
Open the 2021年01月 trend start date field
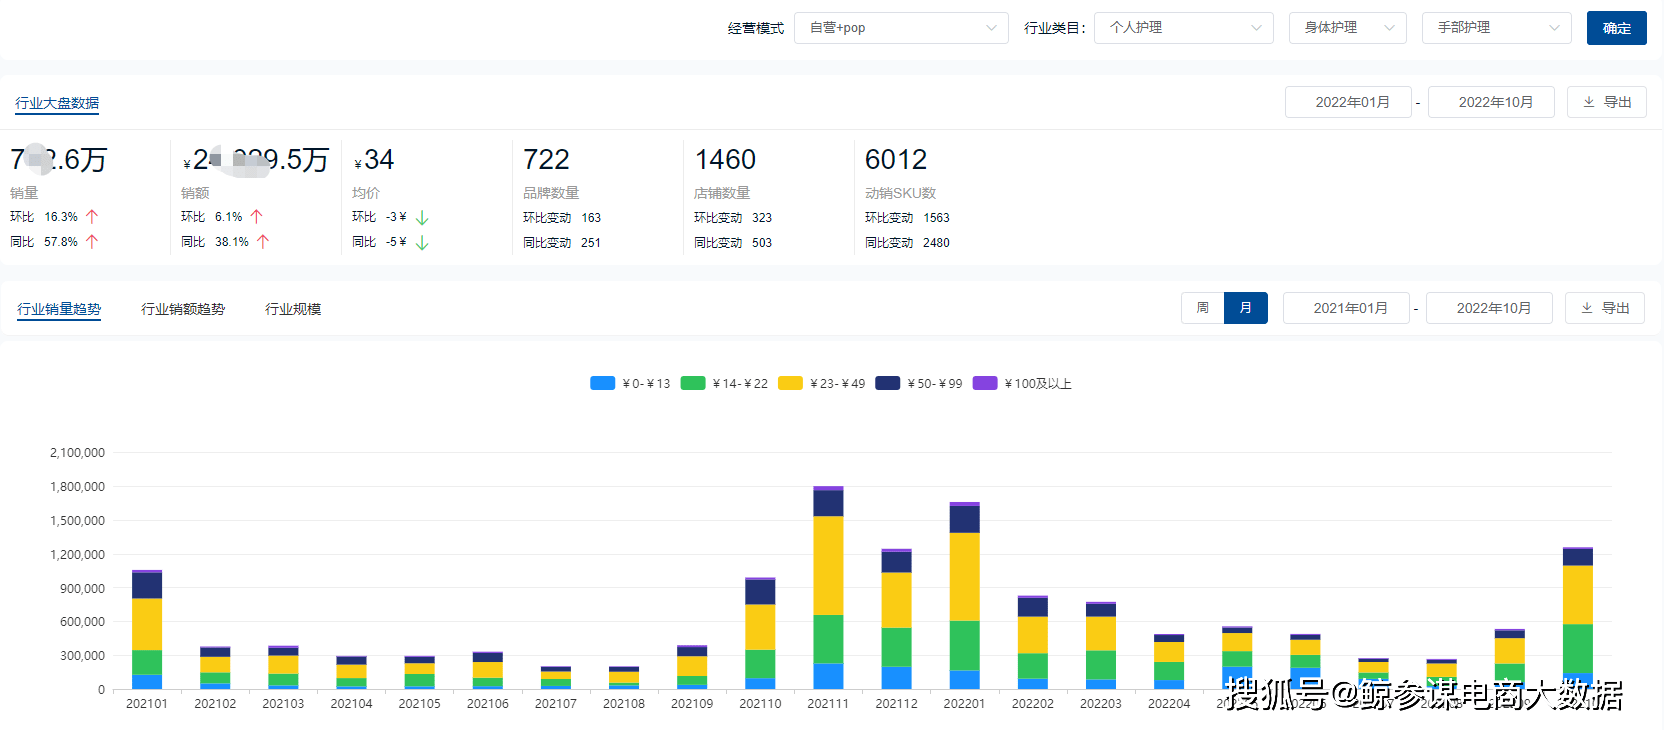[1346, 308]
